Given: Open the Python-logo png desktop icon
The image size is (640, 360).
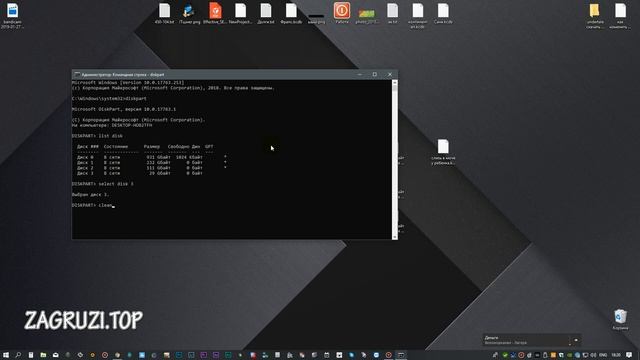Looking at the screenshot, I should pyautogui.click(x=189, y=13).
